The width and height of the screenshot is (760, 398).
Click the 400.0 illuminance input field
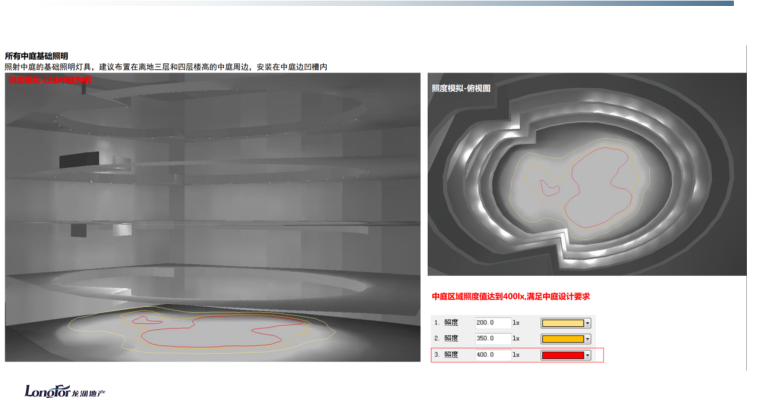[493, 355]
